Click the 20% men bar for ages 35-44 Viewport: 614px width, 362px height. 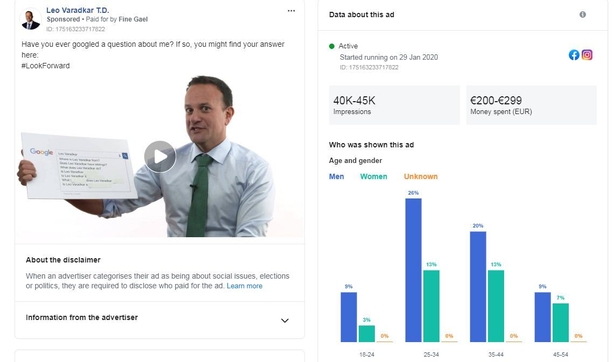[478, 286]
